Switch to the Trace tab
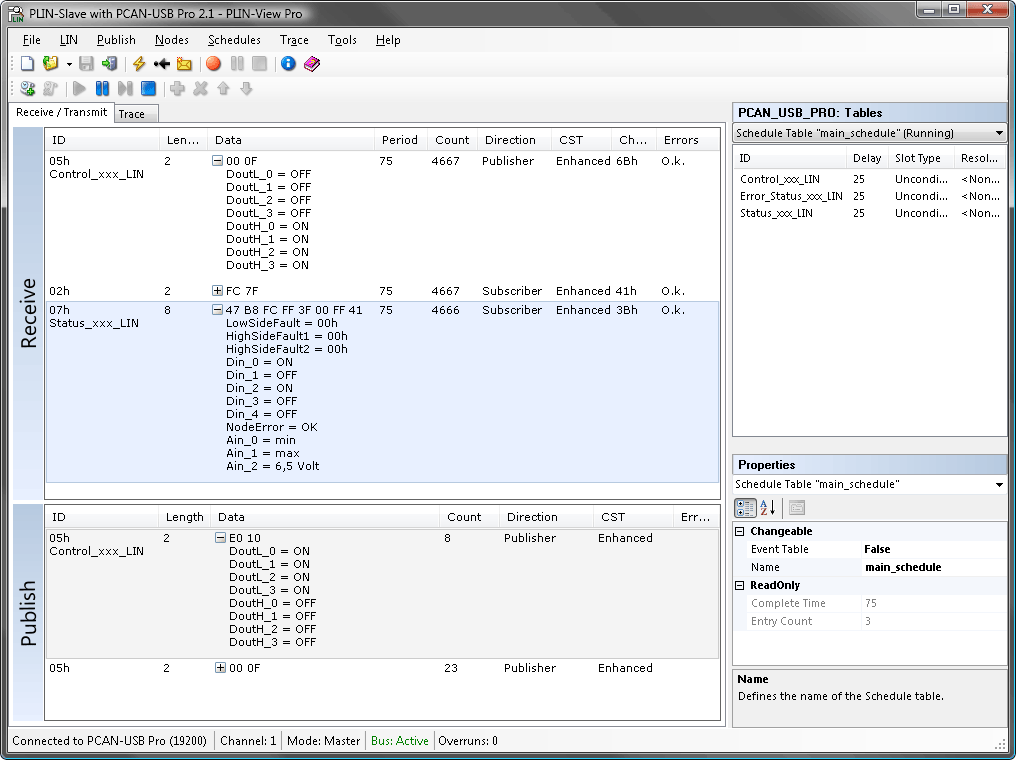Screen dimensions: 1016x760 coord(131,114)
